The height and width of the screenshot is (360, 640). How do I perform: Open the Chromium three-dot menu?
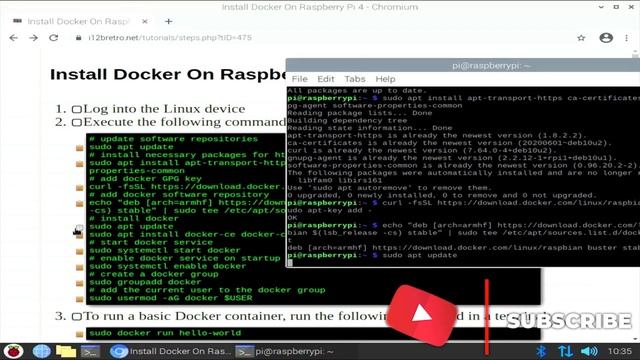627,38
